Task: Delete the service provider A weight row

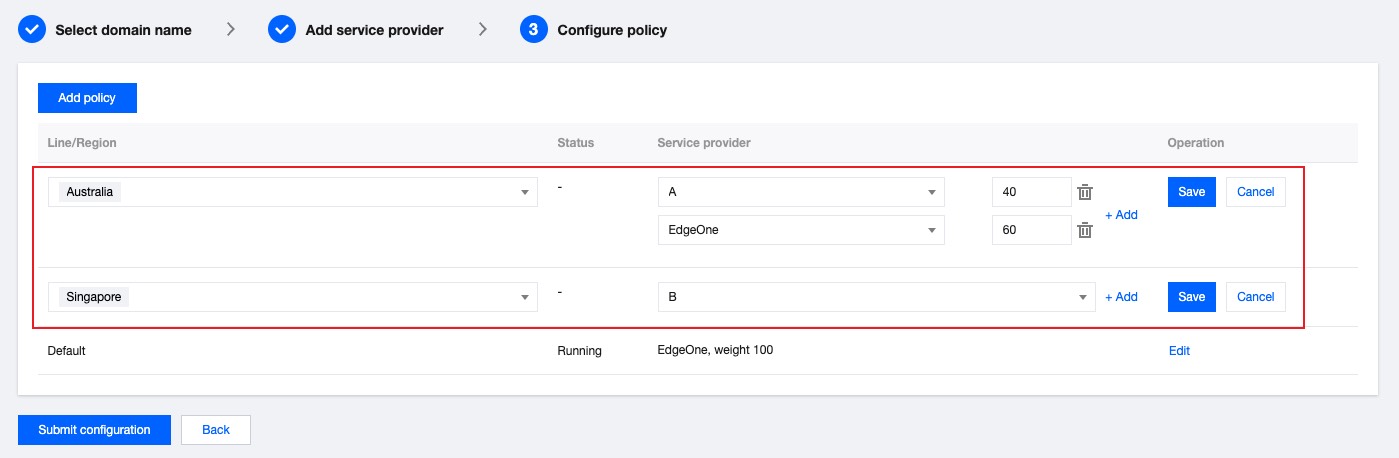Action: [1084, 192]
